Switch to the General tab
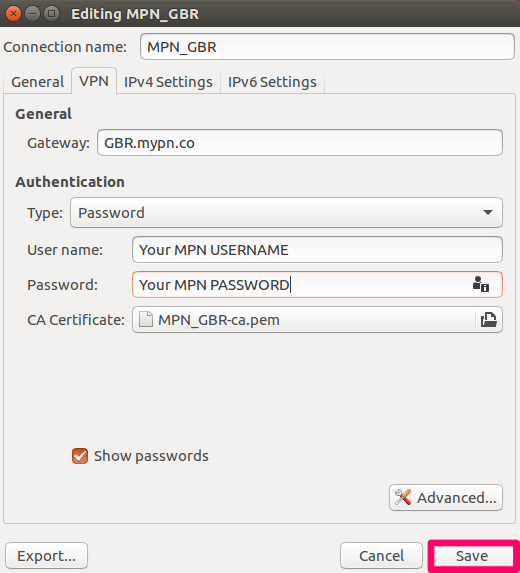The image size is (520, 573). [38, 82]
